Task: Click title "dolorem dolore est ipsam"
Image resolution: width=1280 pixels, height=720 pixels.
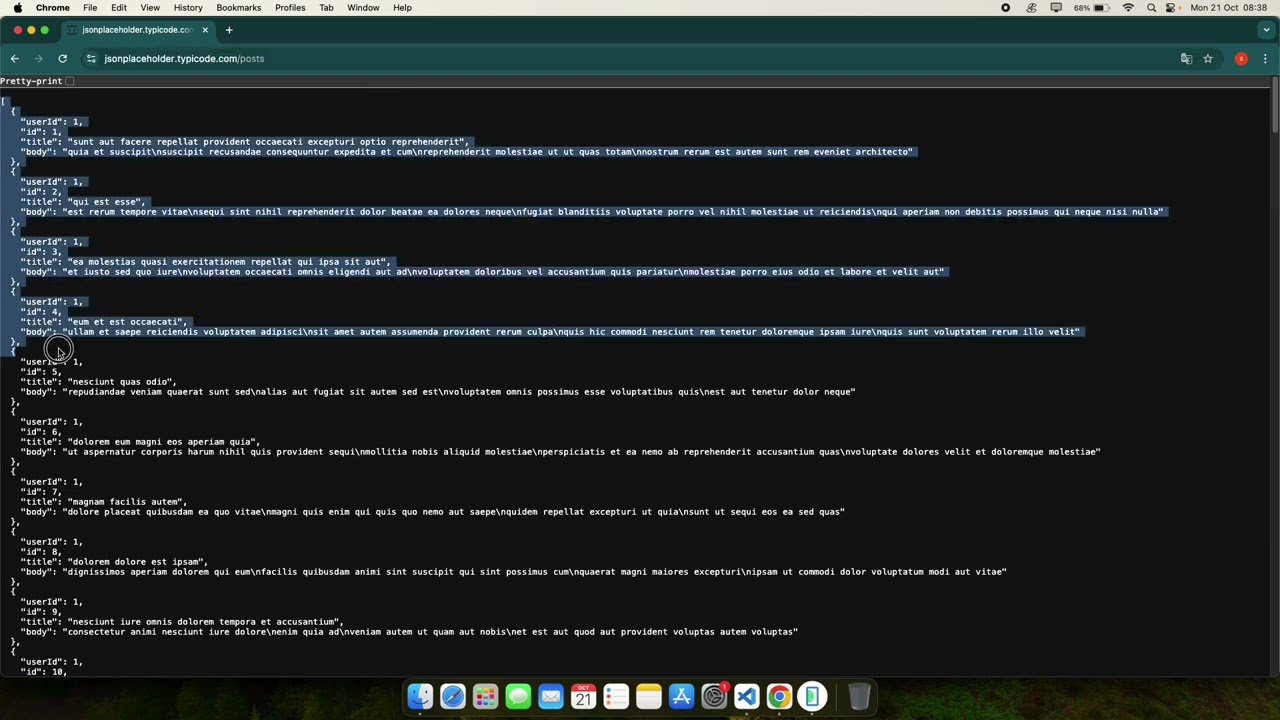Action: [137, 562]
